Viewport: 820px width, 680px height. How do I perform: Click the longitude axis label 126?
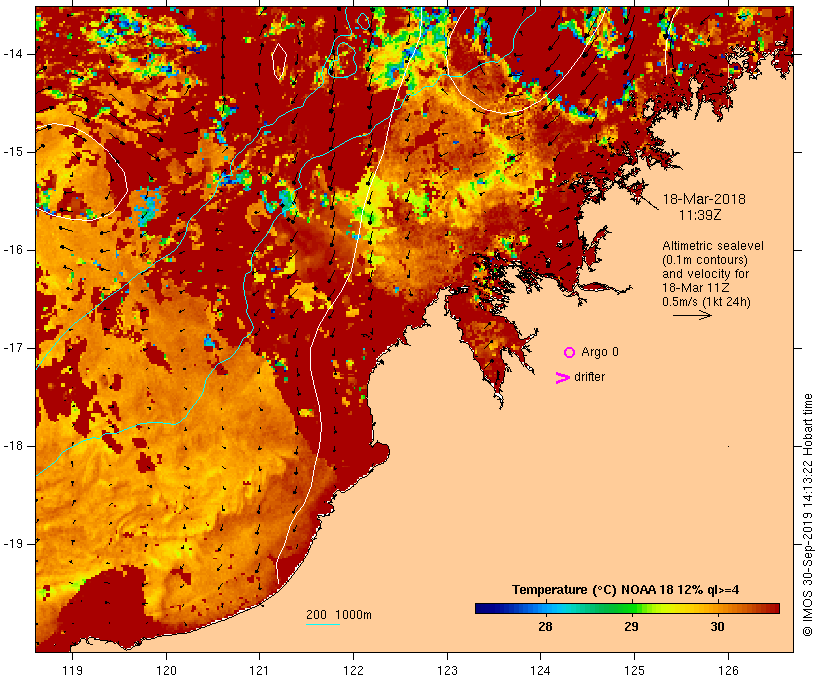pos(728,671)
